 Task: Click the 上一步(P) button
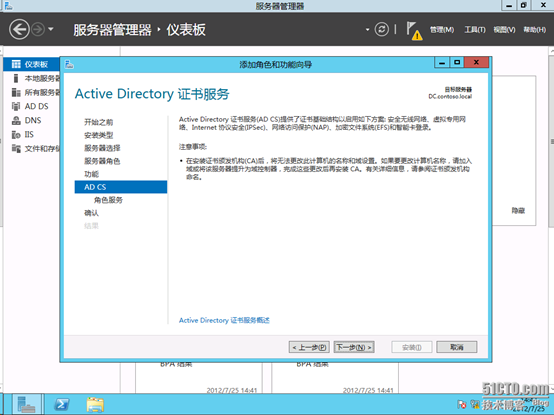click(x=309, y=347)
